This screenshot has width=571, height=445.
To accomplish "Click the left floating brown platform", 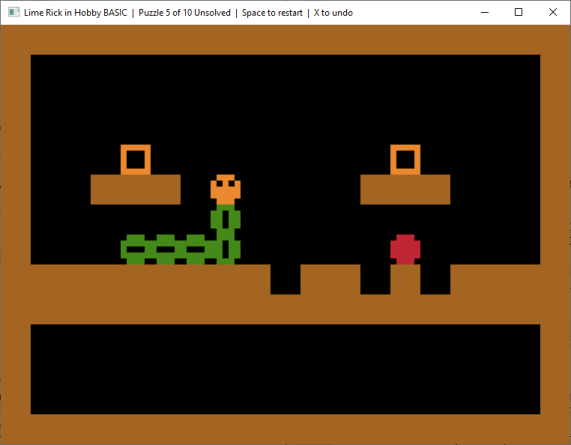I will pos(135,189).
